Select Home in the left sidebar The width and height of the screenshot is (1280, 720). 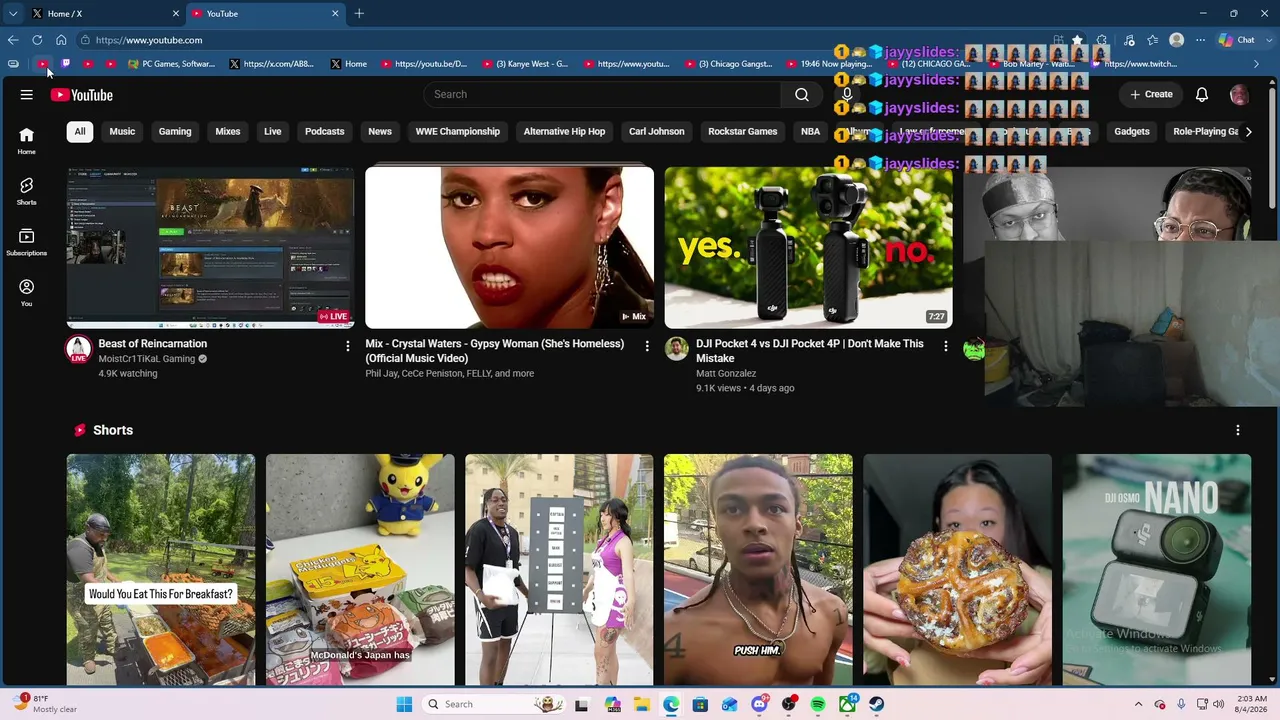click(x=26, y=140)
